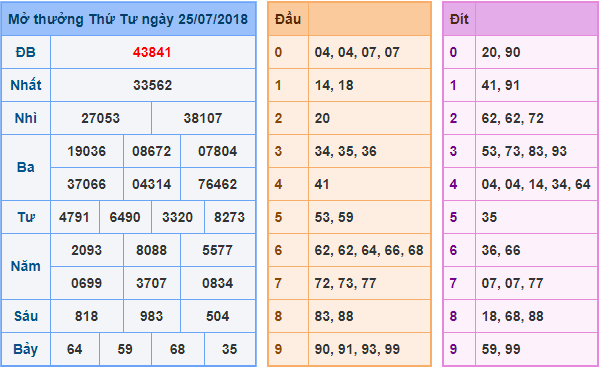600x367 pixels.
Task: Click Tư prize number 8273
Action: tap(229, 217)
